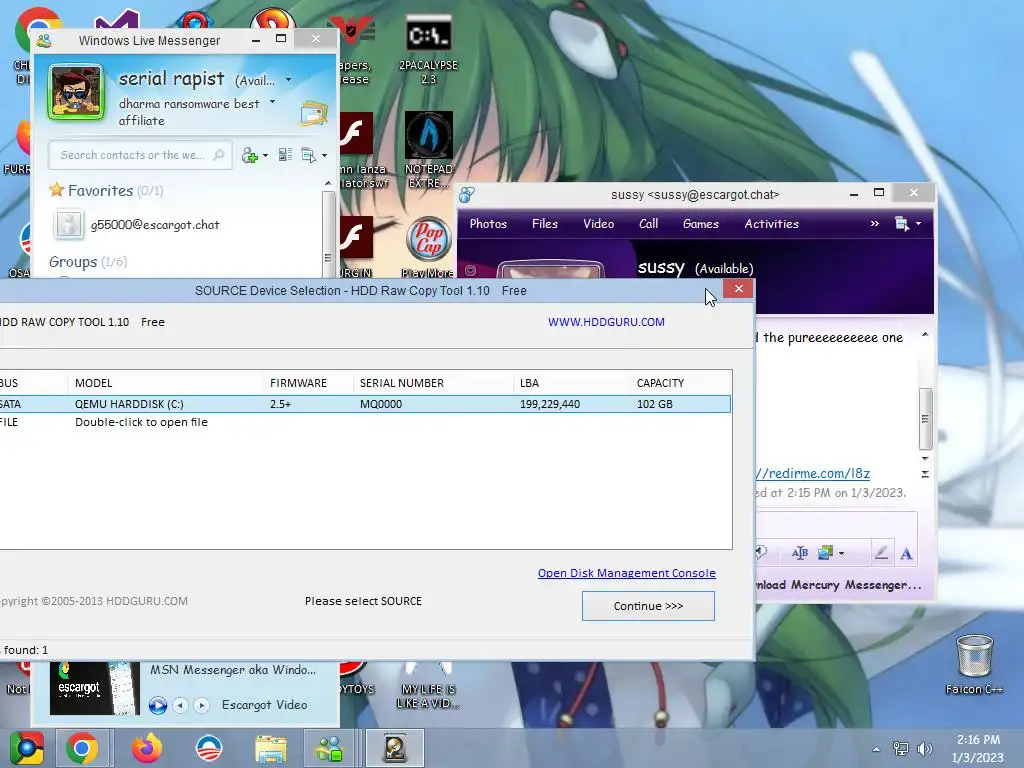Click the email inbox icon in Messenger
This screenshot has height=768, width=1024.
pyautogui.click(x=313, y=113)
